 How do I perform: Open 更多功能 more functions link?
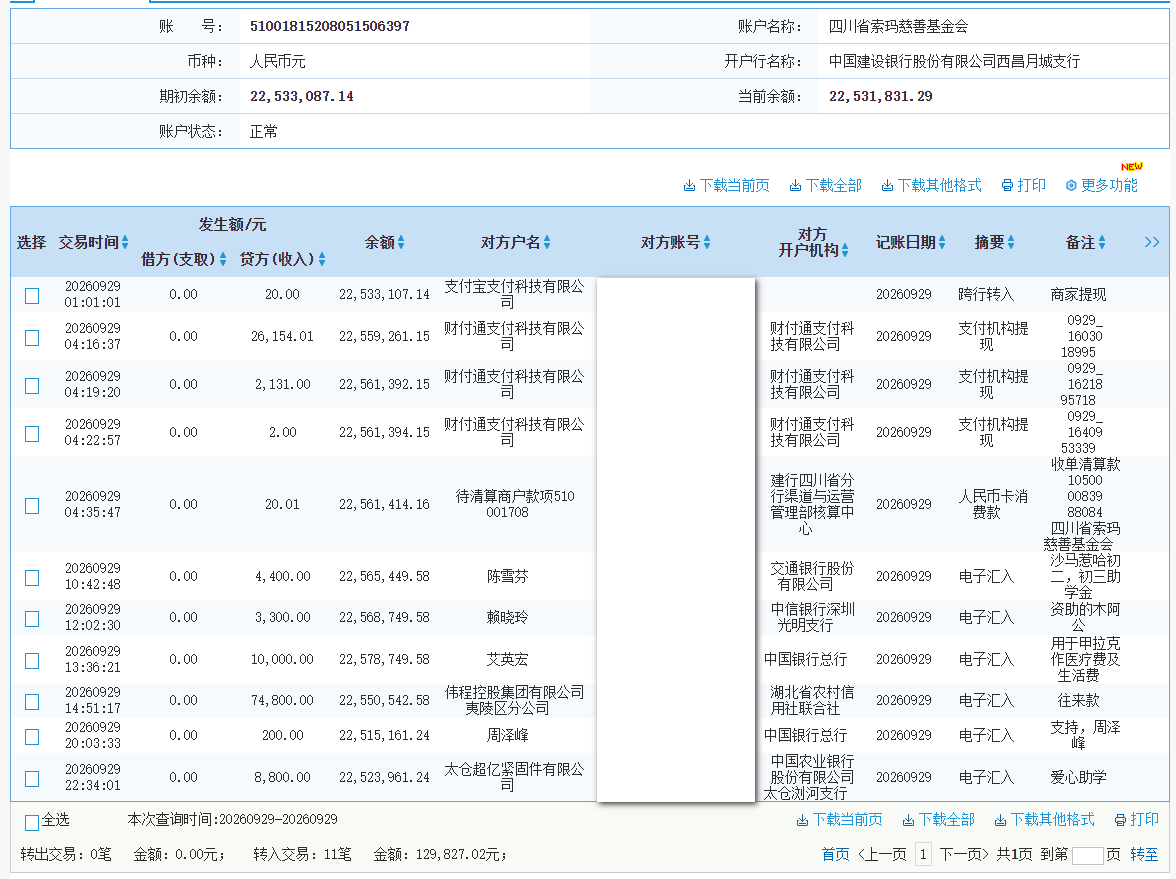1101,185
